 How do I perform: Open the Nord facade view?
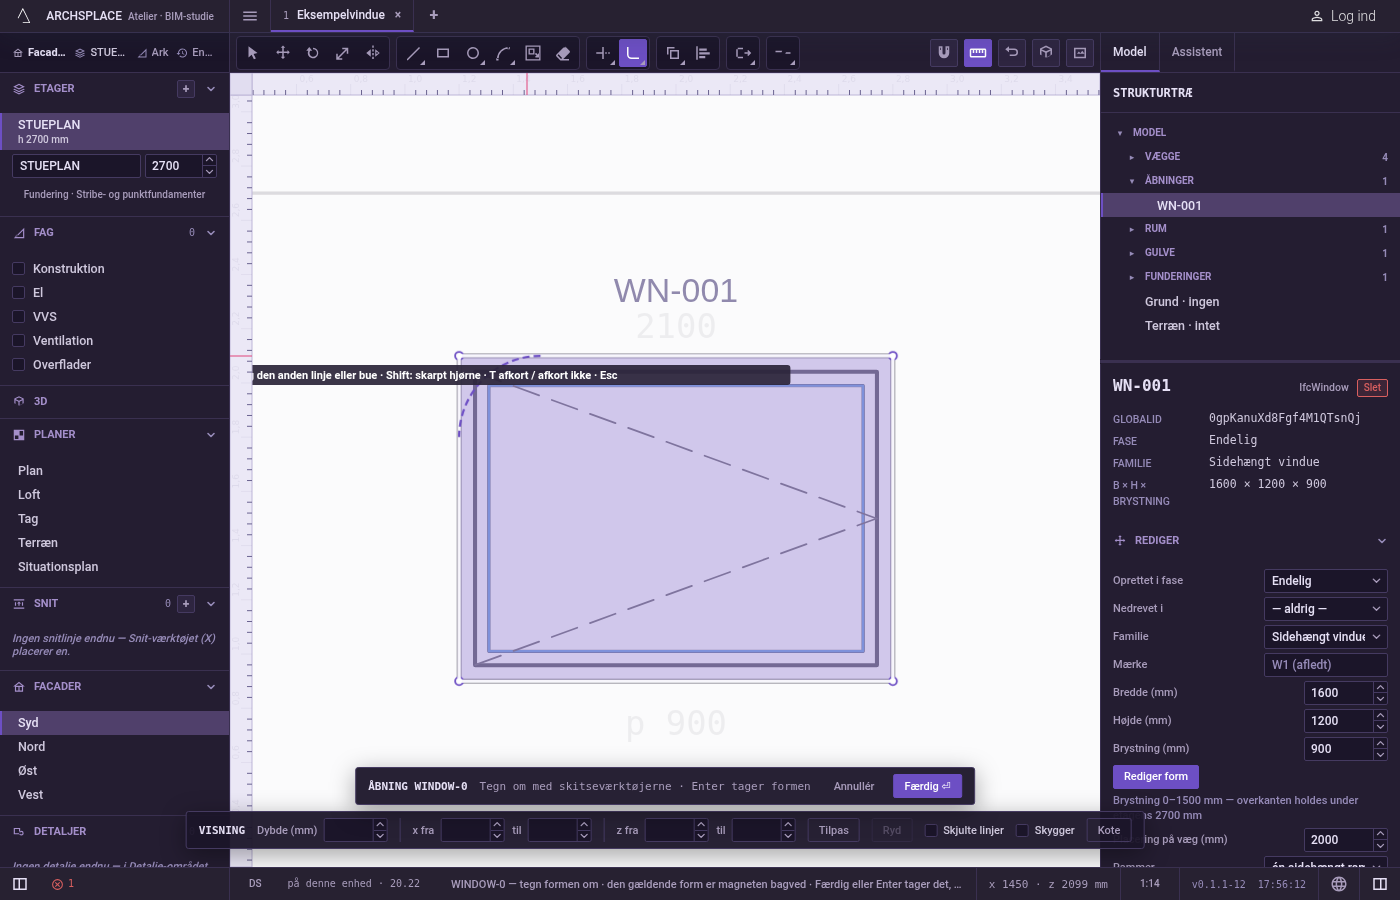pos(115,747)
